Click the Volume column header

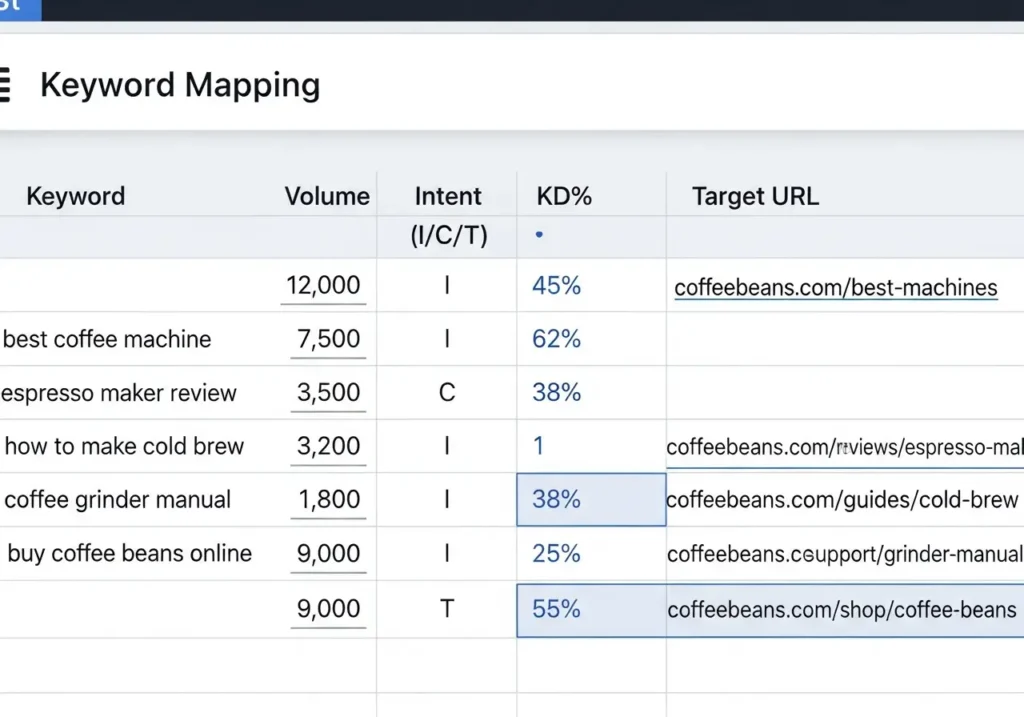[x=327, y=196]
